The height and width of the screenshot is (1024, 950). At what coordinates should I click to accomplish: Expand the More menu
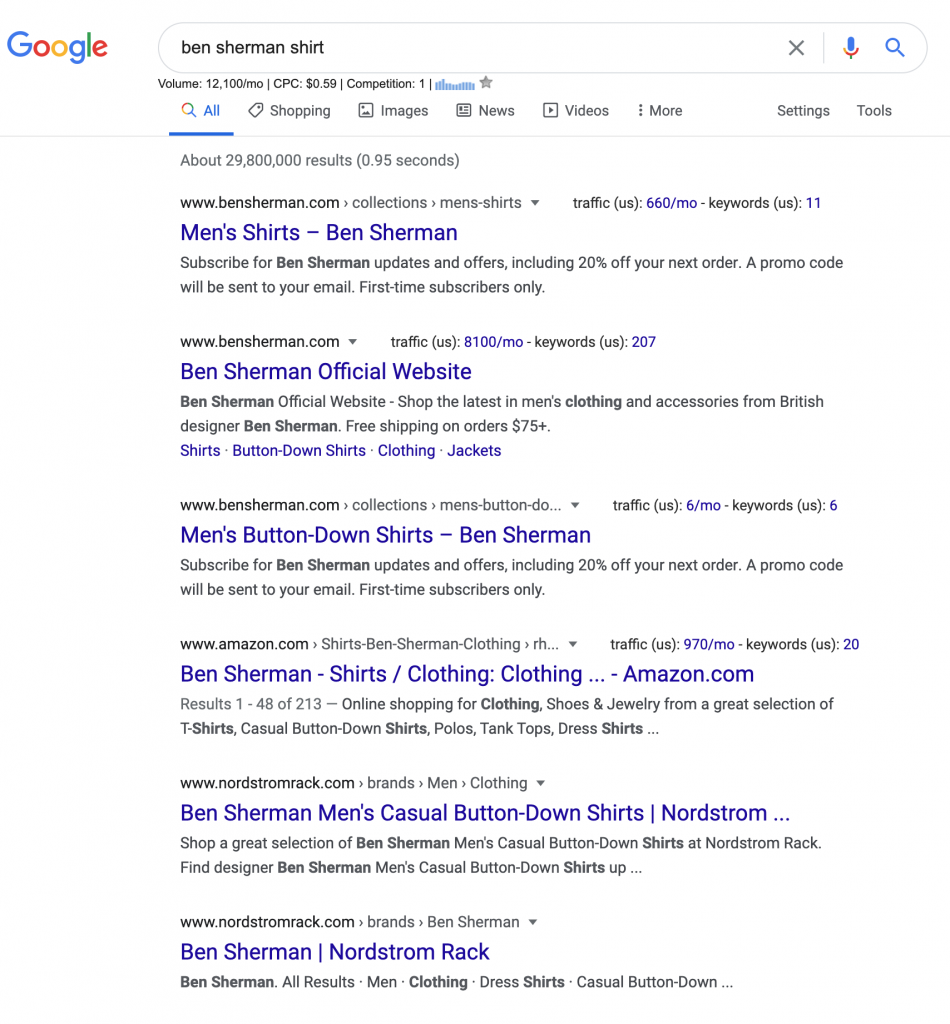click(659, 111)
